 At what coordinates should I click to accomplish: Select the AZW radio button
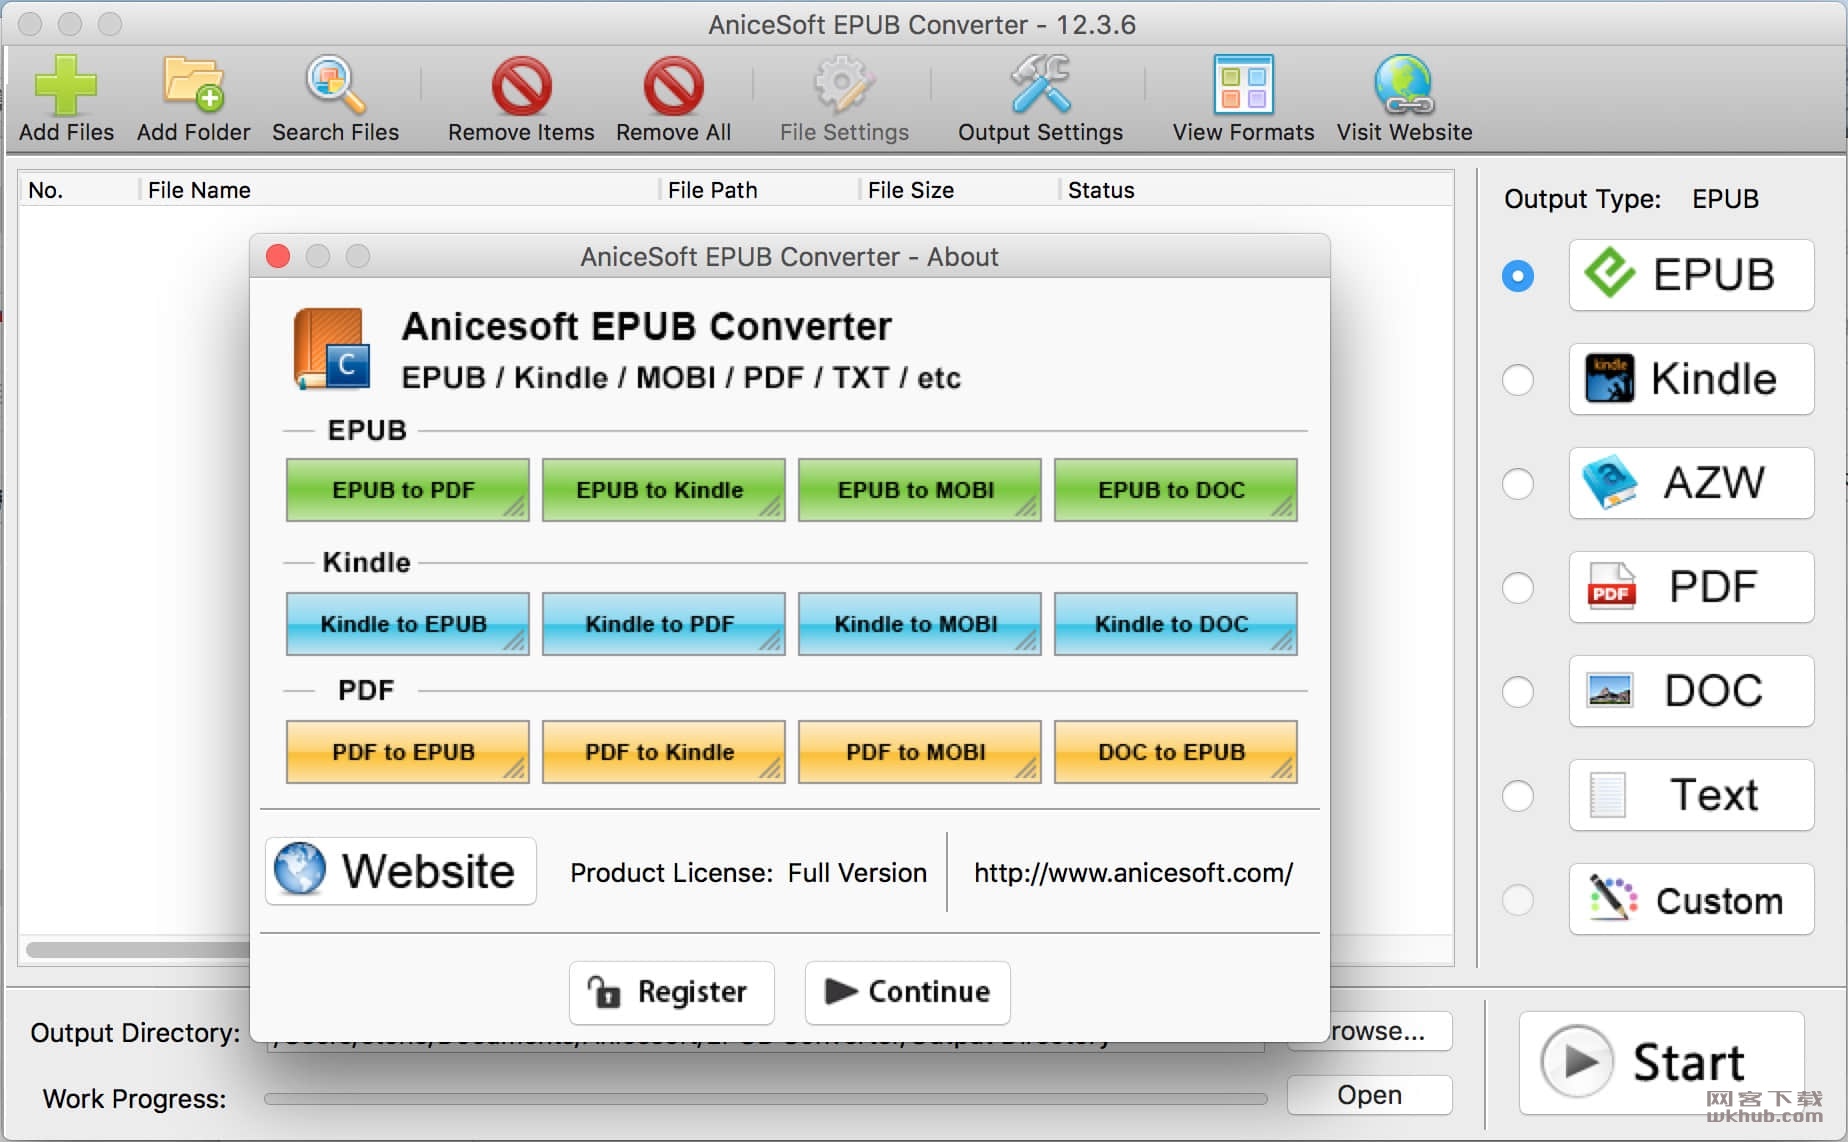[1518, 484]
